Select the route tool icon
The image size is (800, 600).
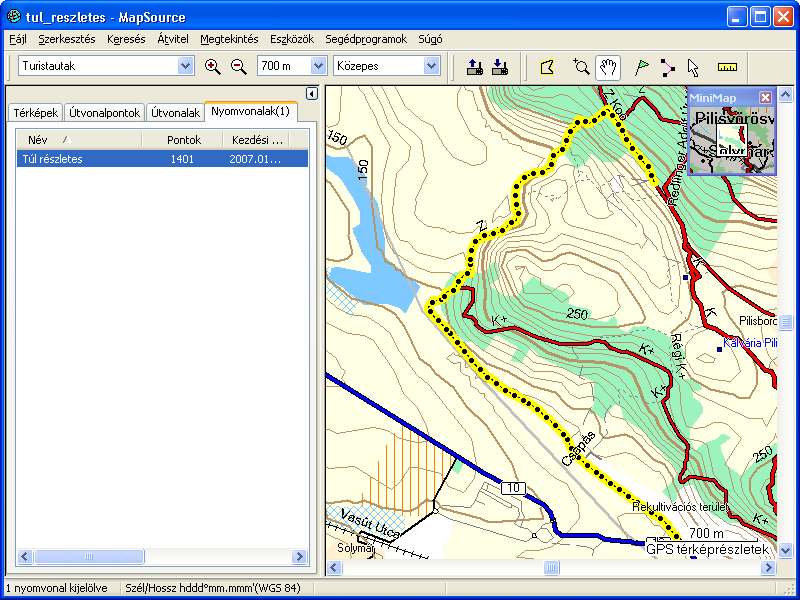(x=667, y=67)
